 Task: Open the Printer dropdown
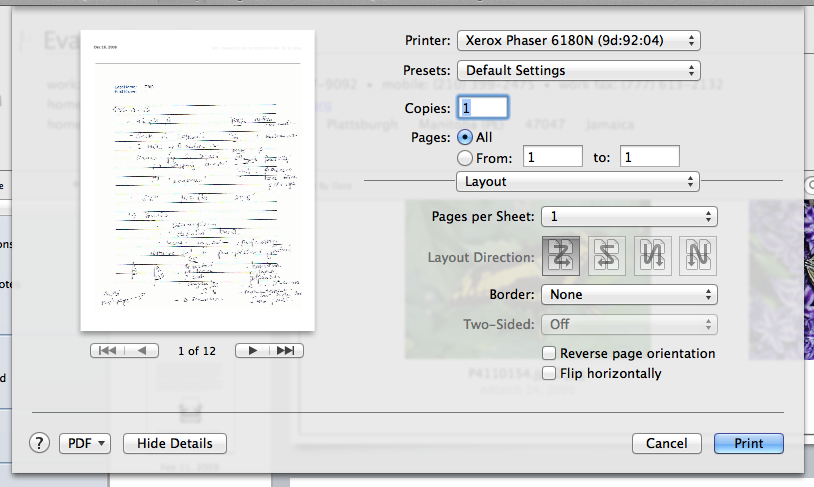coord(579,40)
